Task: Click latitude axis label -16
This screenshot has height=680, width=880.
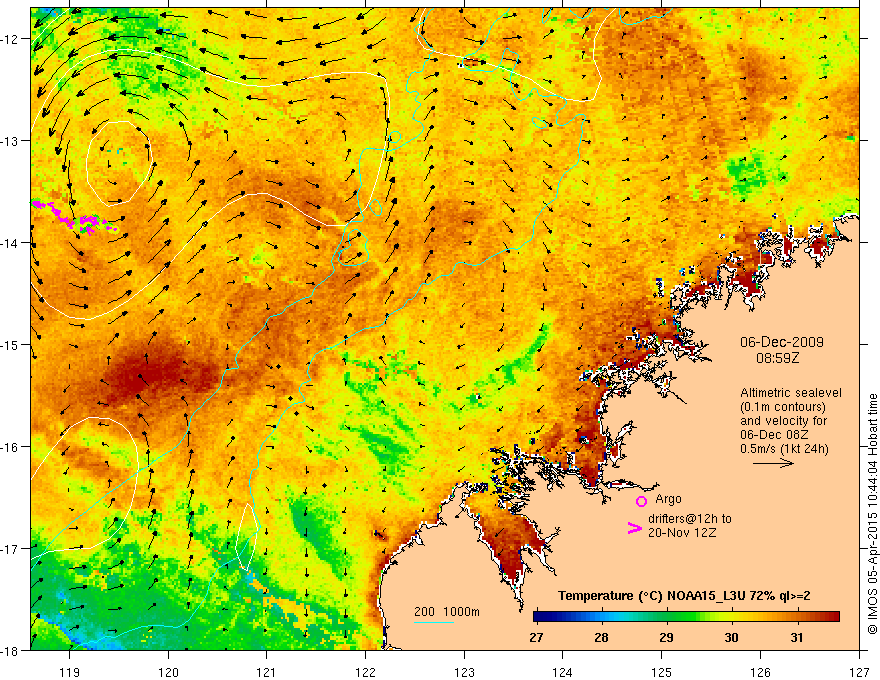Action: coord(10,447)
